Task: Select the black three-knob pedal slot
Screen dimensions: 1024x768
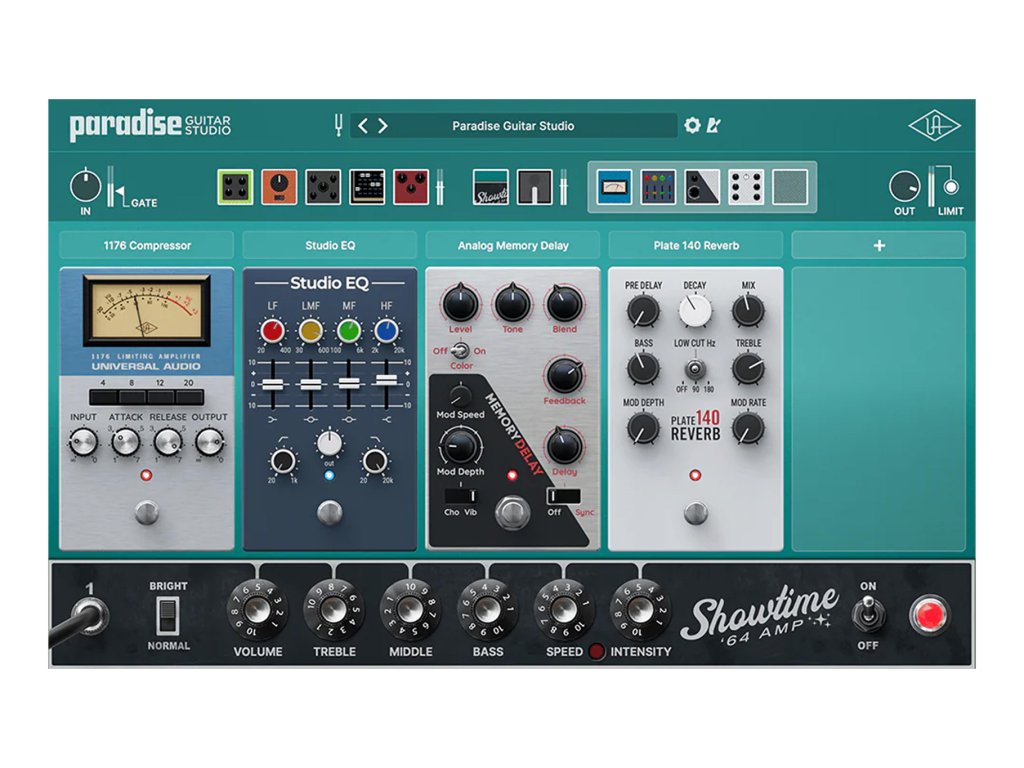Action: point(323,187)
